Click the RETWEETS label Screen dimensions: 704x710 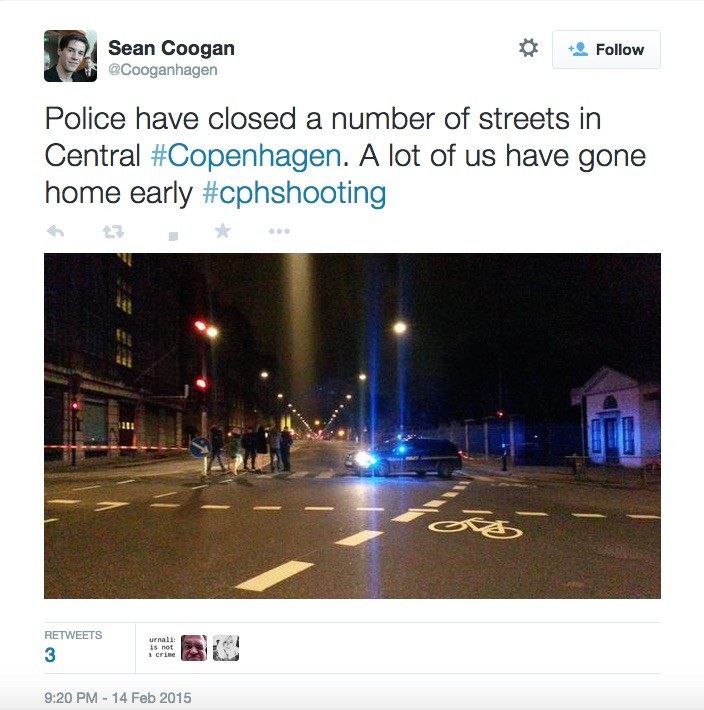coord(73,635)
